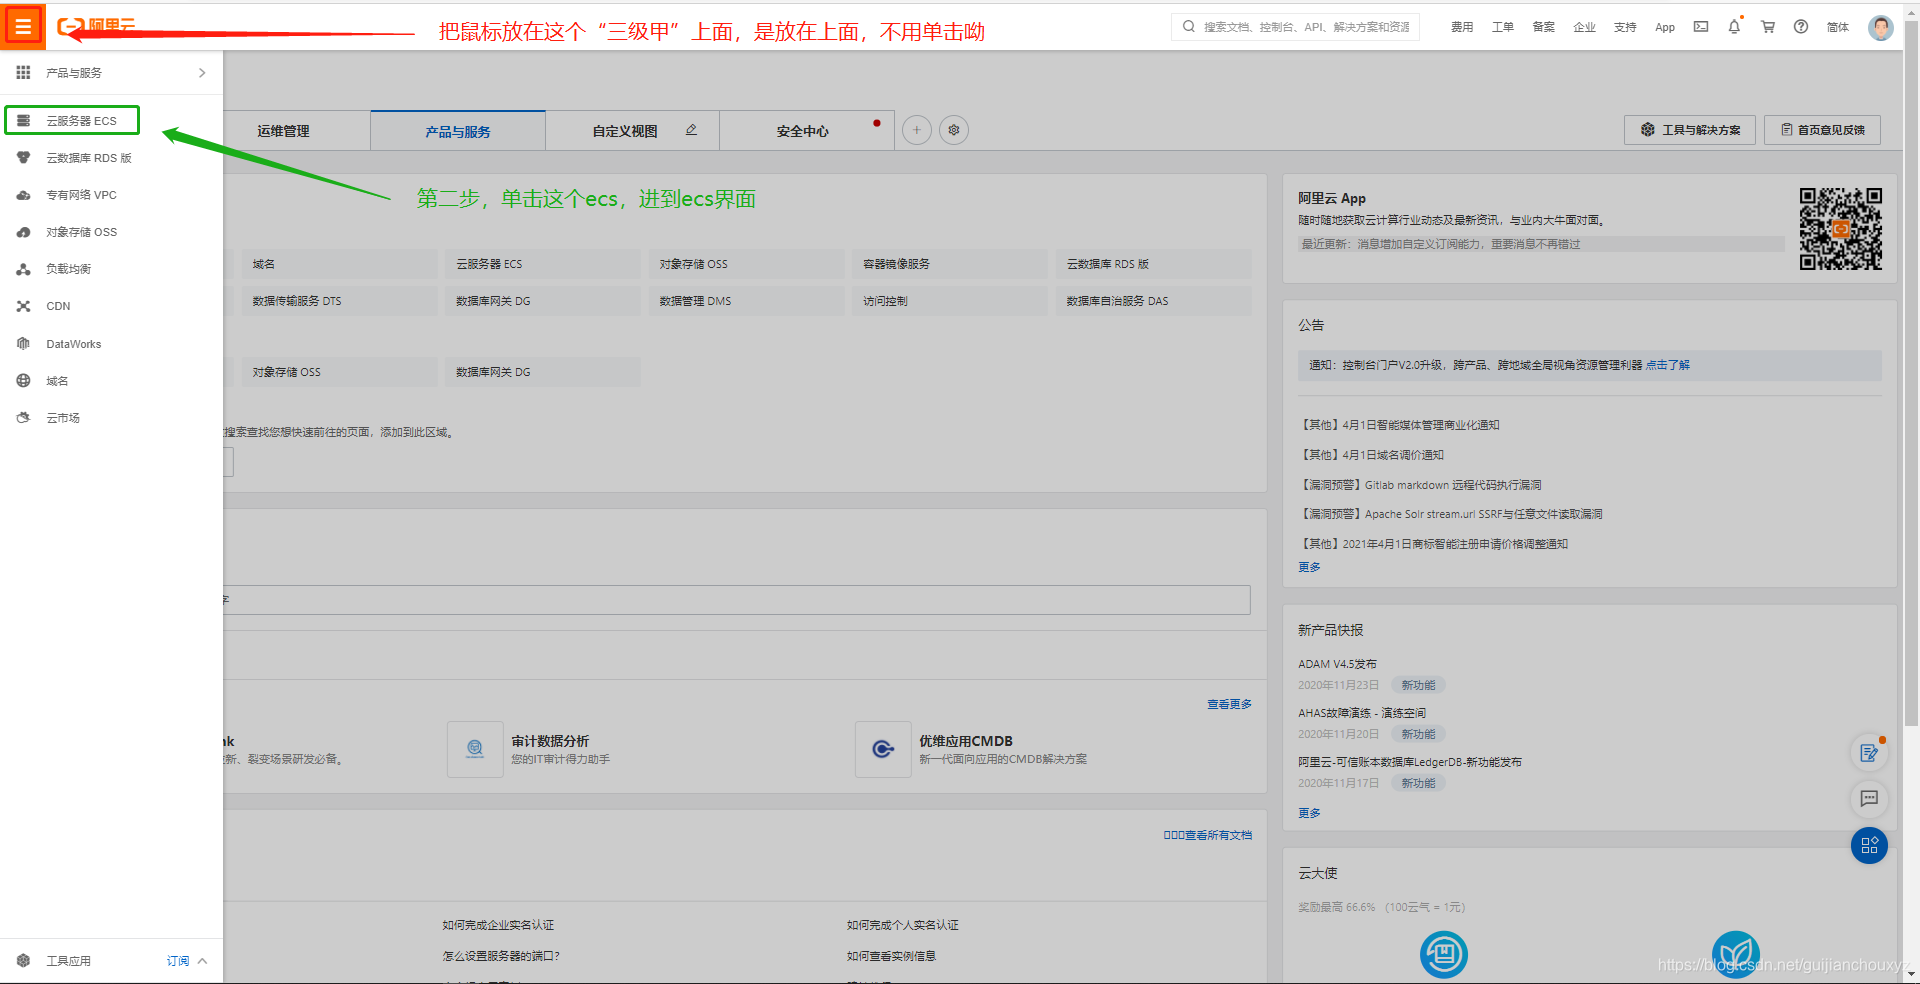The width and height of the screenshot is (1920, 984).
Task: Select 对象存储 OSS in sidebar
Action: click(81, 232)
